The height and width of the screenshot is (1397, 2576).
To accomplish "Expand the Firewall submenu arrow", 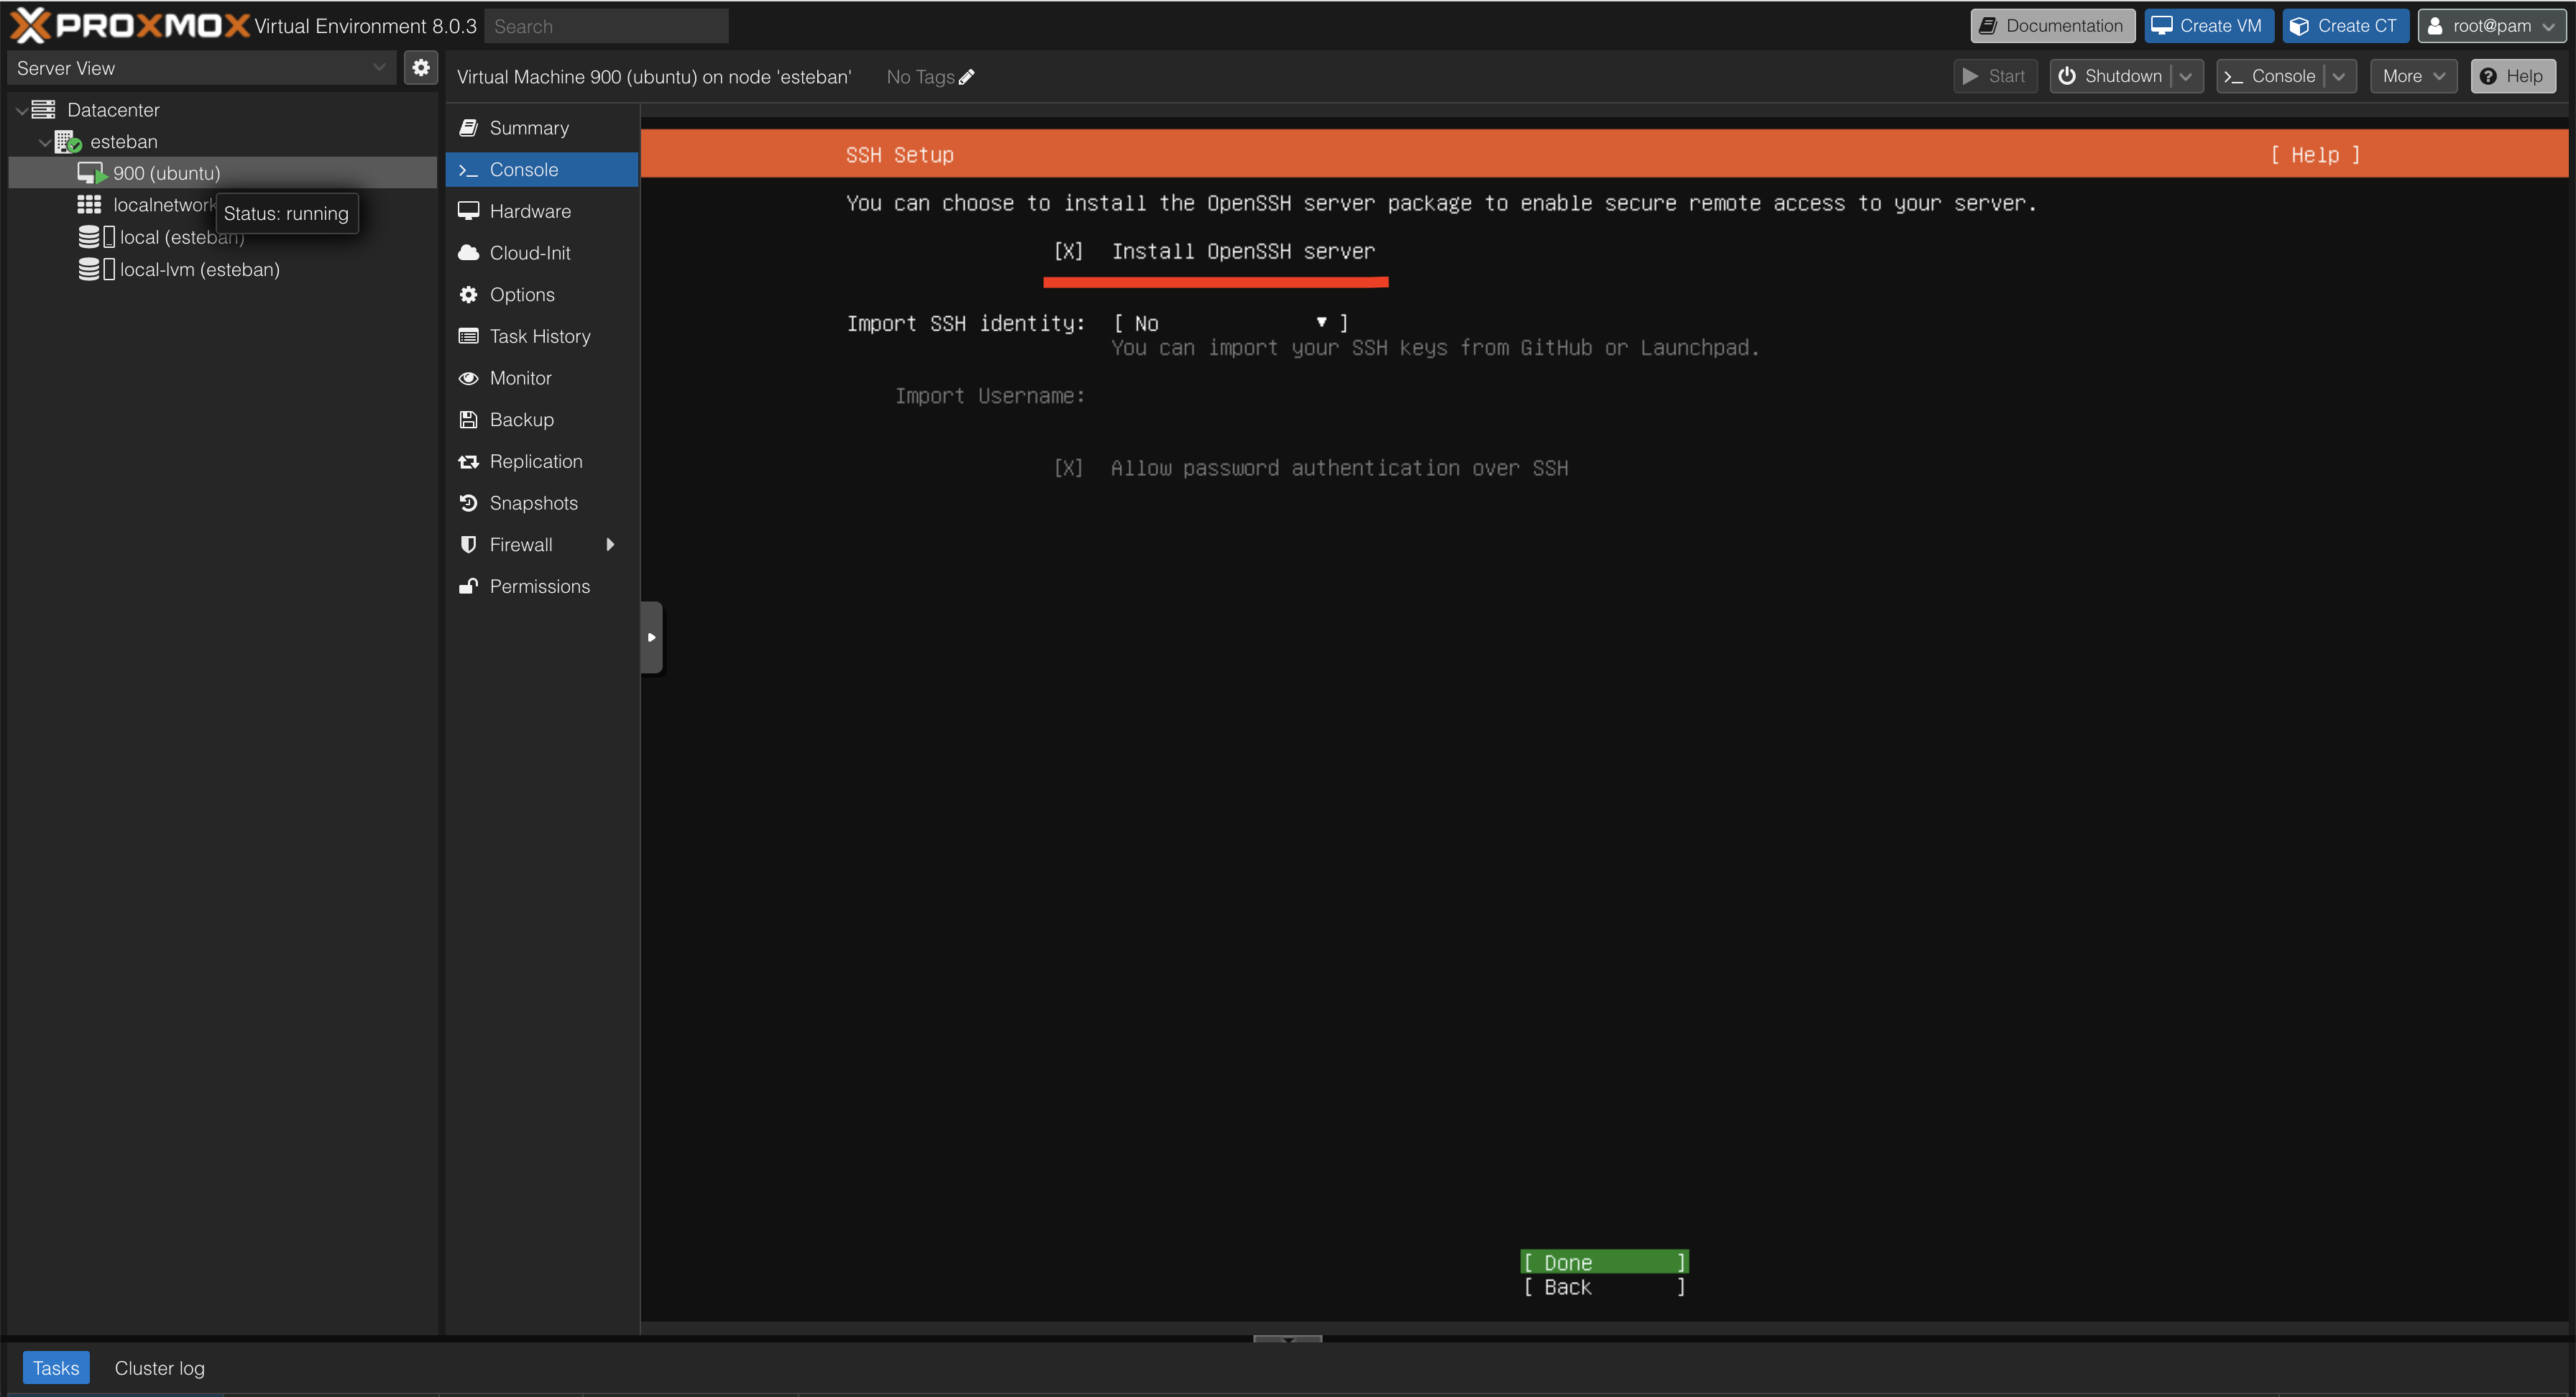I will coord(610,544).
